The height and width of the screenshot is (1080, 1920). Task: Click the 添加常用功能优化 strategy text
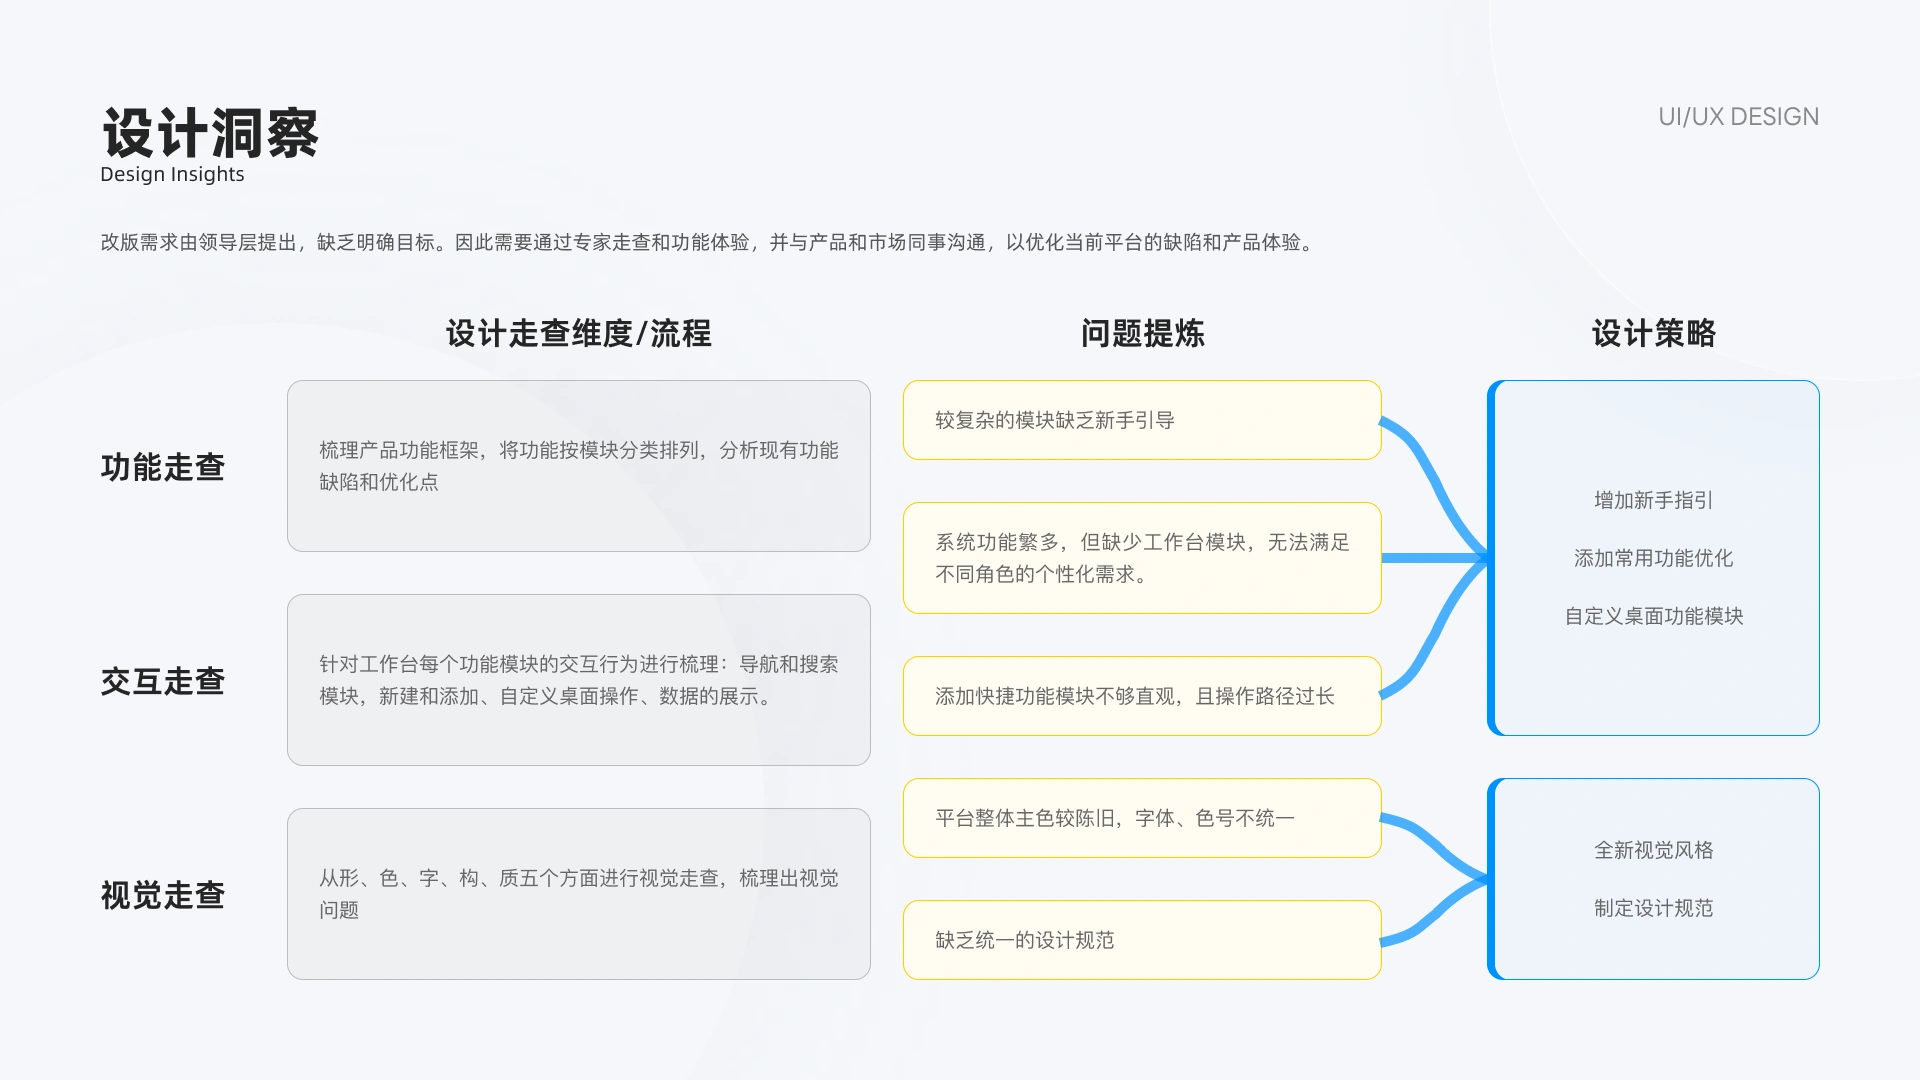[x=1654, y=558]
